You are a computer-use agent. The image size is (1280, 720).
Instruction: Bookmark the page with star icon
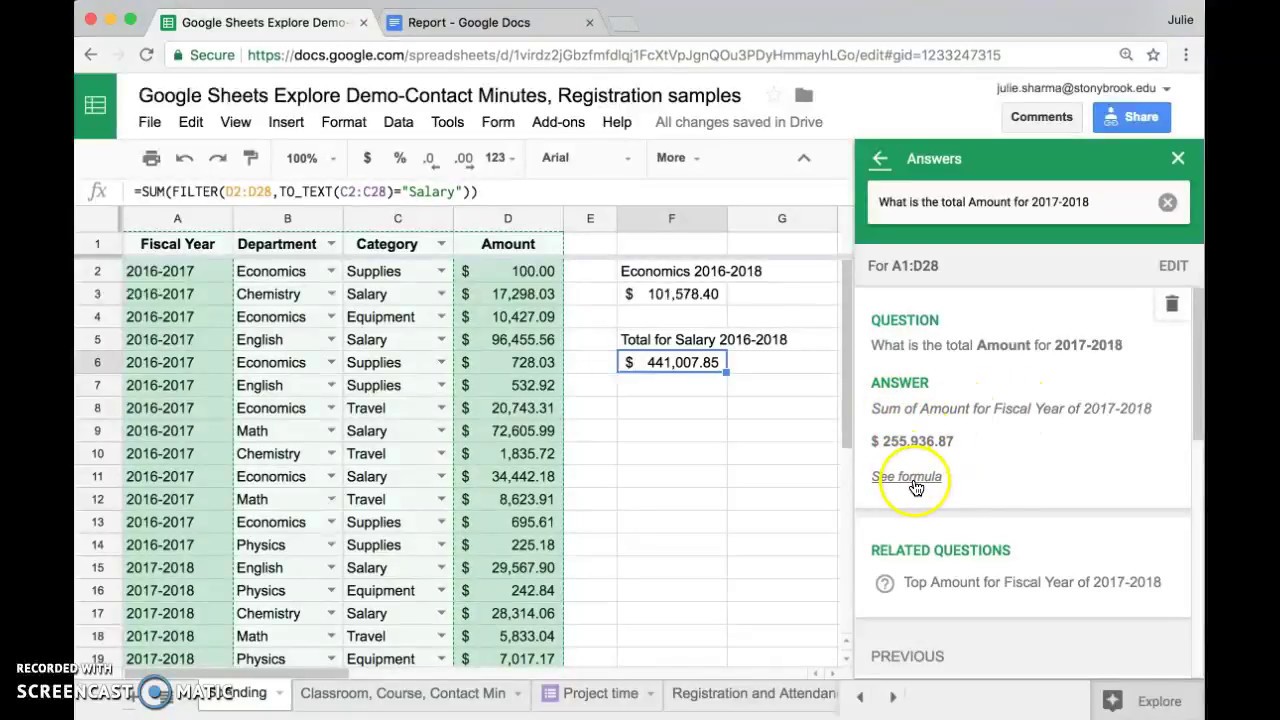1153,55
